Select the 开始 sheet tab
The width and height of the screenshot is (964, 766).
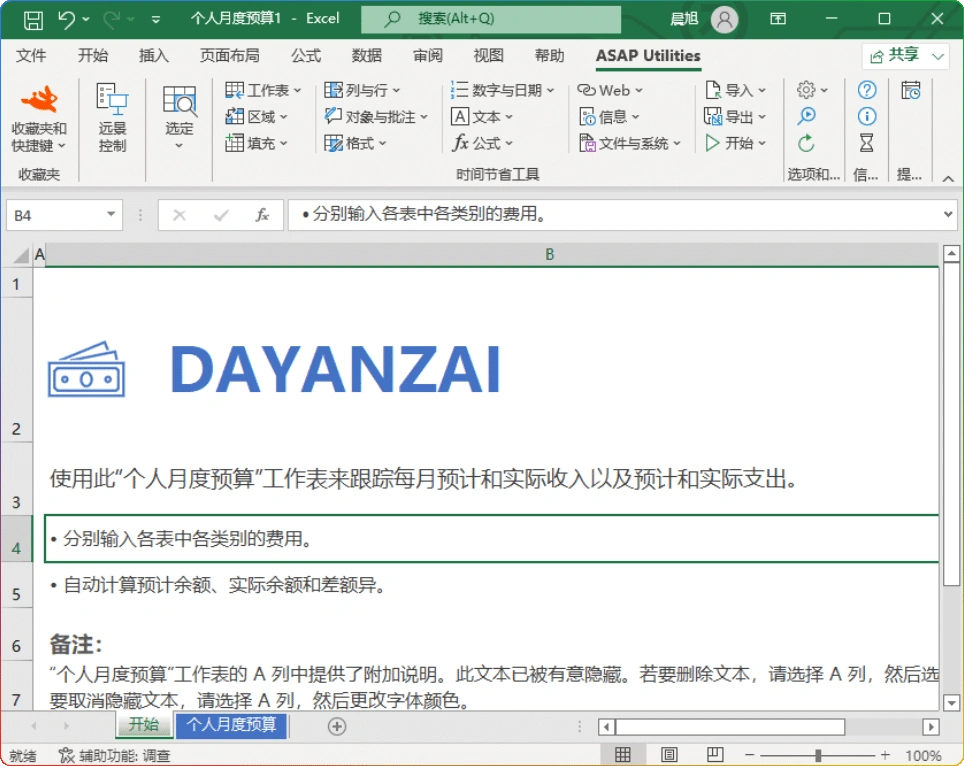coord(144,726)
